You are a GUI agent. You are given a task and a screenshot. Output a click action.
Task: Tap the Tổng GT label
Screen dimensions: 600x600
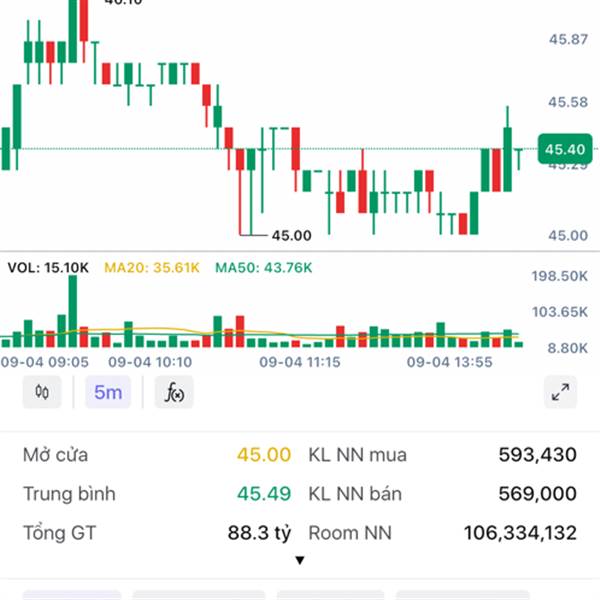(59, 533)
